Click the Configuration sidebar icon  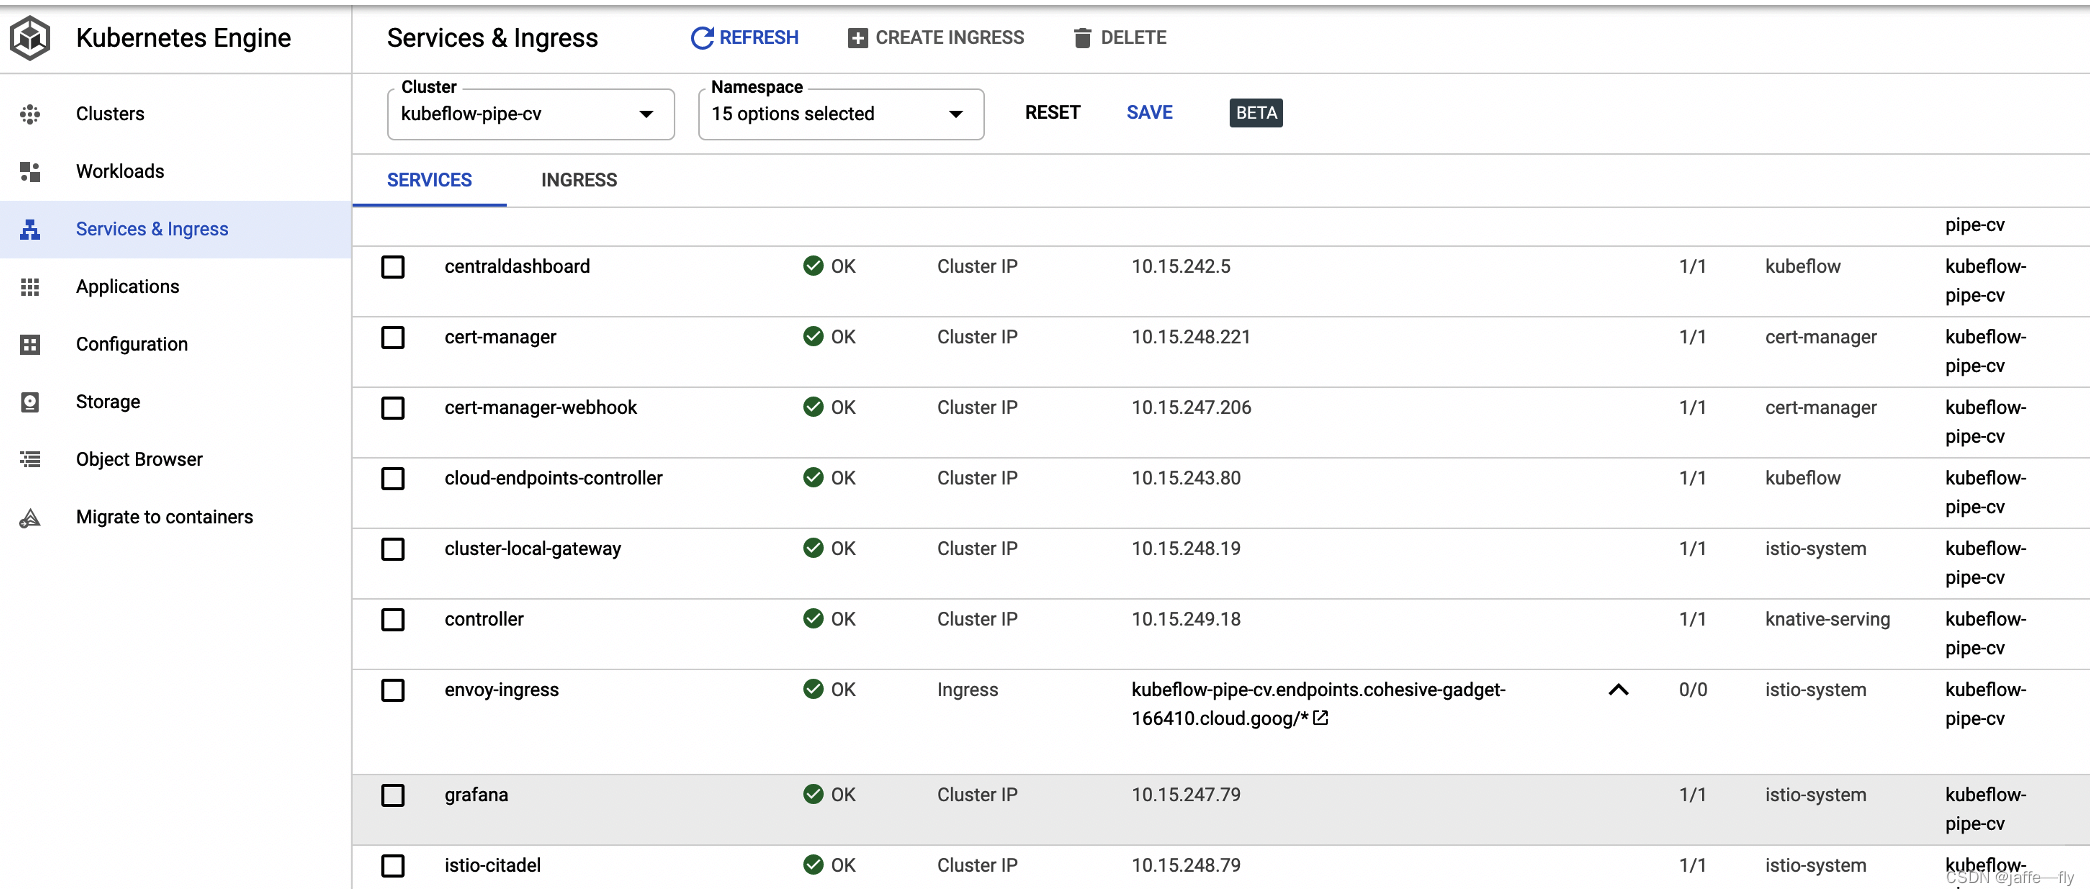click(30, 344)
